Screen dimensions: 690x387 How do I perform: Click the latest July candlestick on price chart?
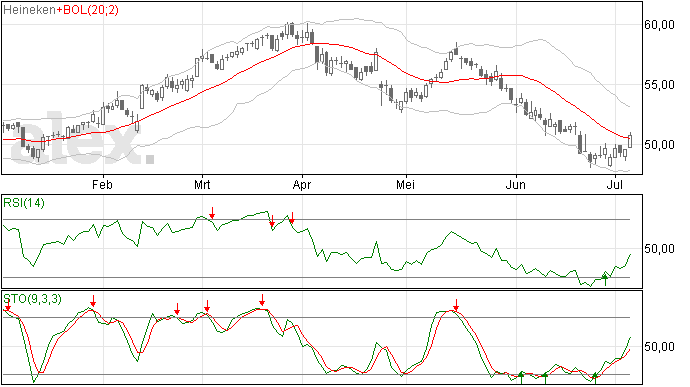click(630, 140)
